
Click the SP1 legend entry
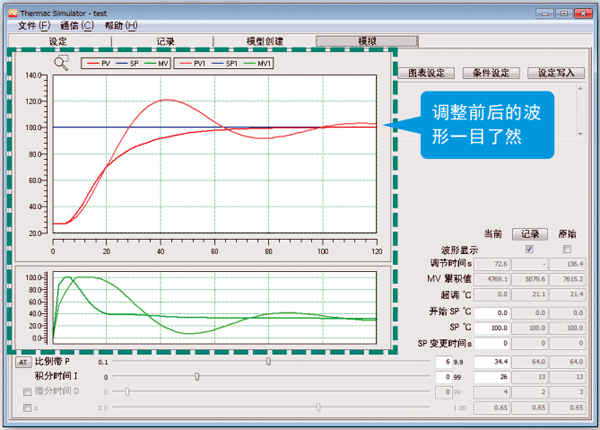tap(223, 63)
